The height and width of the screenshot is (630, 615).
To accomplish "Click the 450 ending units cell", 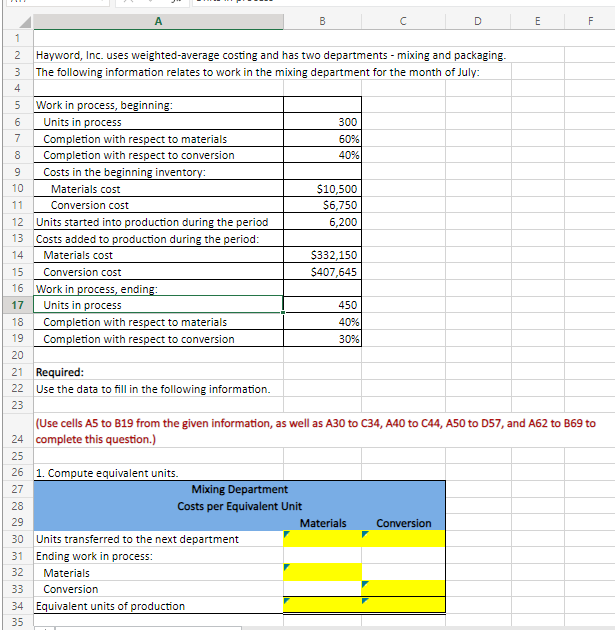I will tap(322, 305).
